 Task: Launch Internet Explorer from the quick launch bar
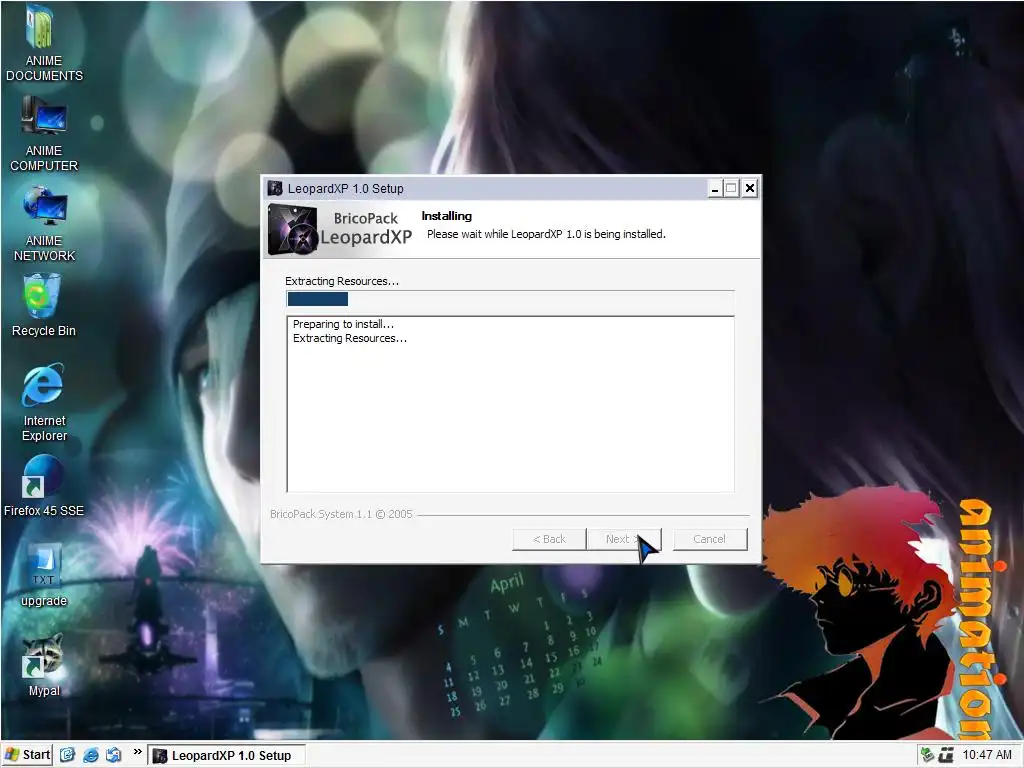point(91,755)
